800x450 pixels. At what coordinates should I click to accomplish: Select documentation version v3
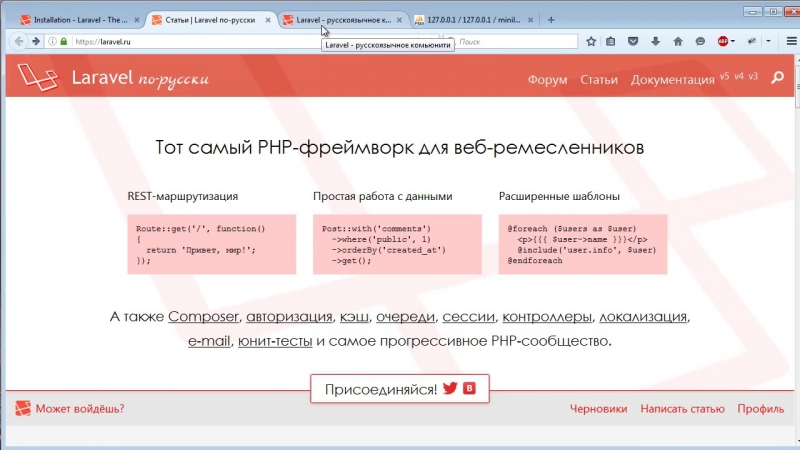(x=753, y=76)
